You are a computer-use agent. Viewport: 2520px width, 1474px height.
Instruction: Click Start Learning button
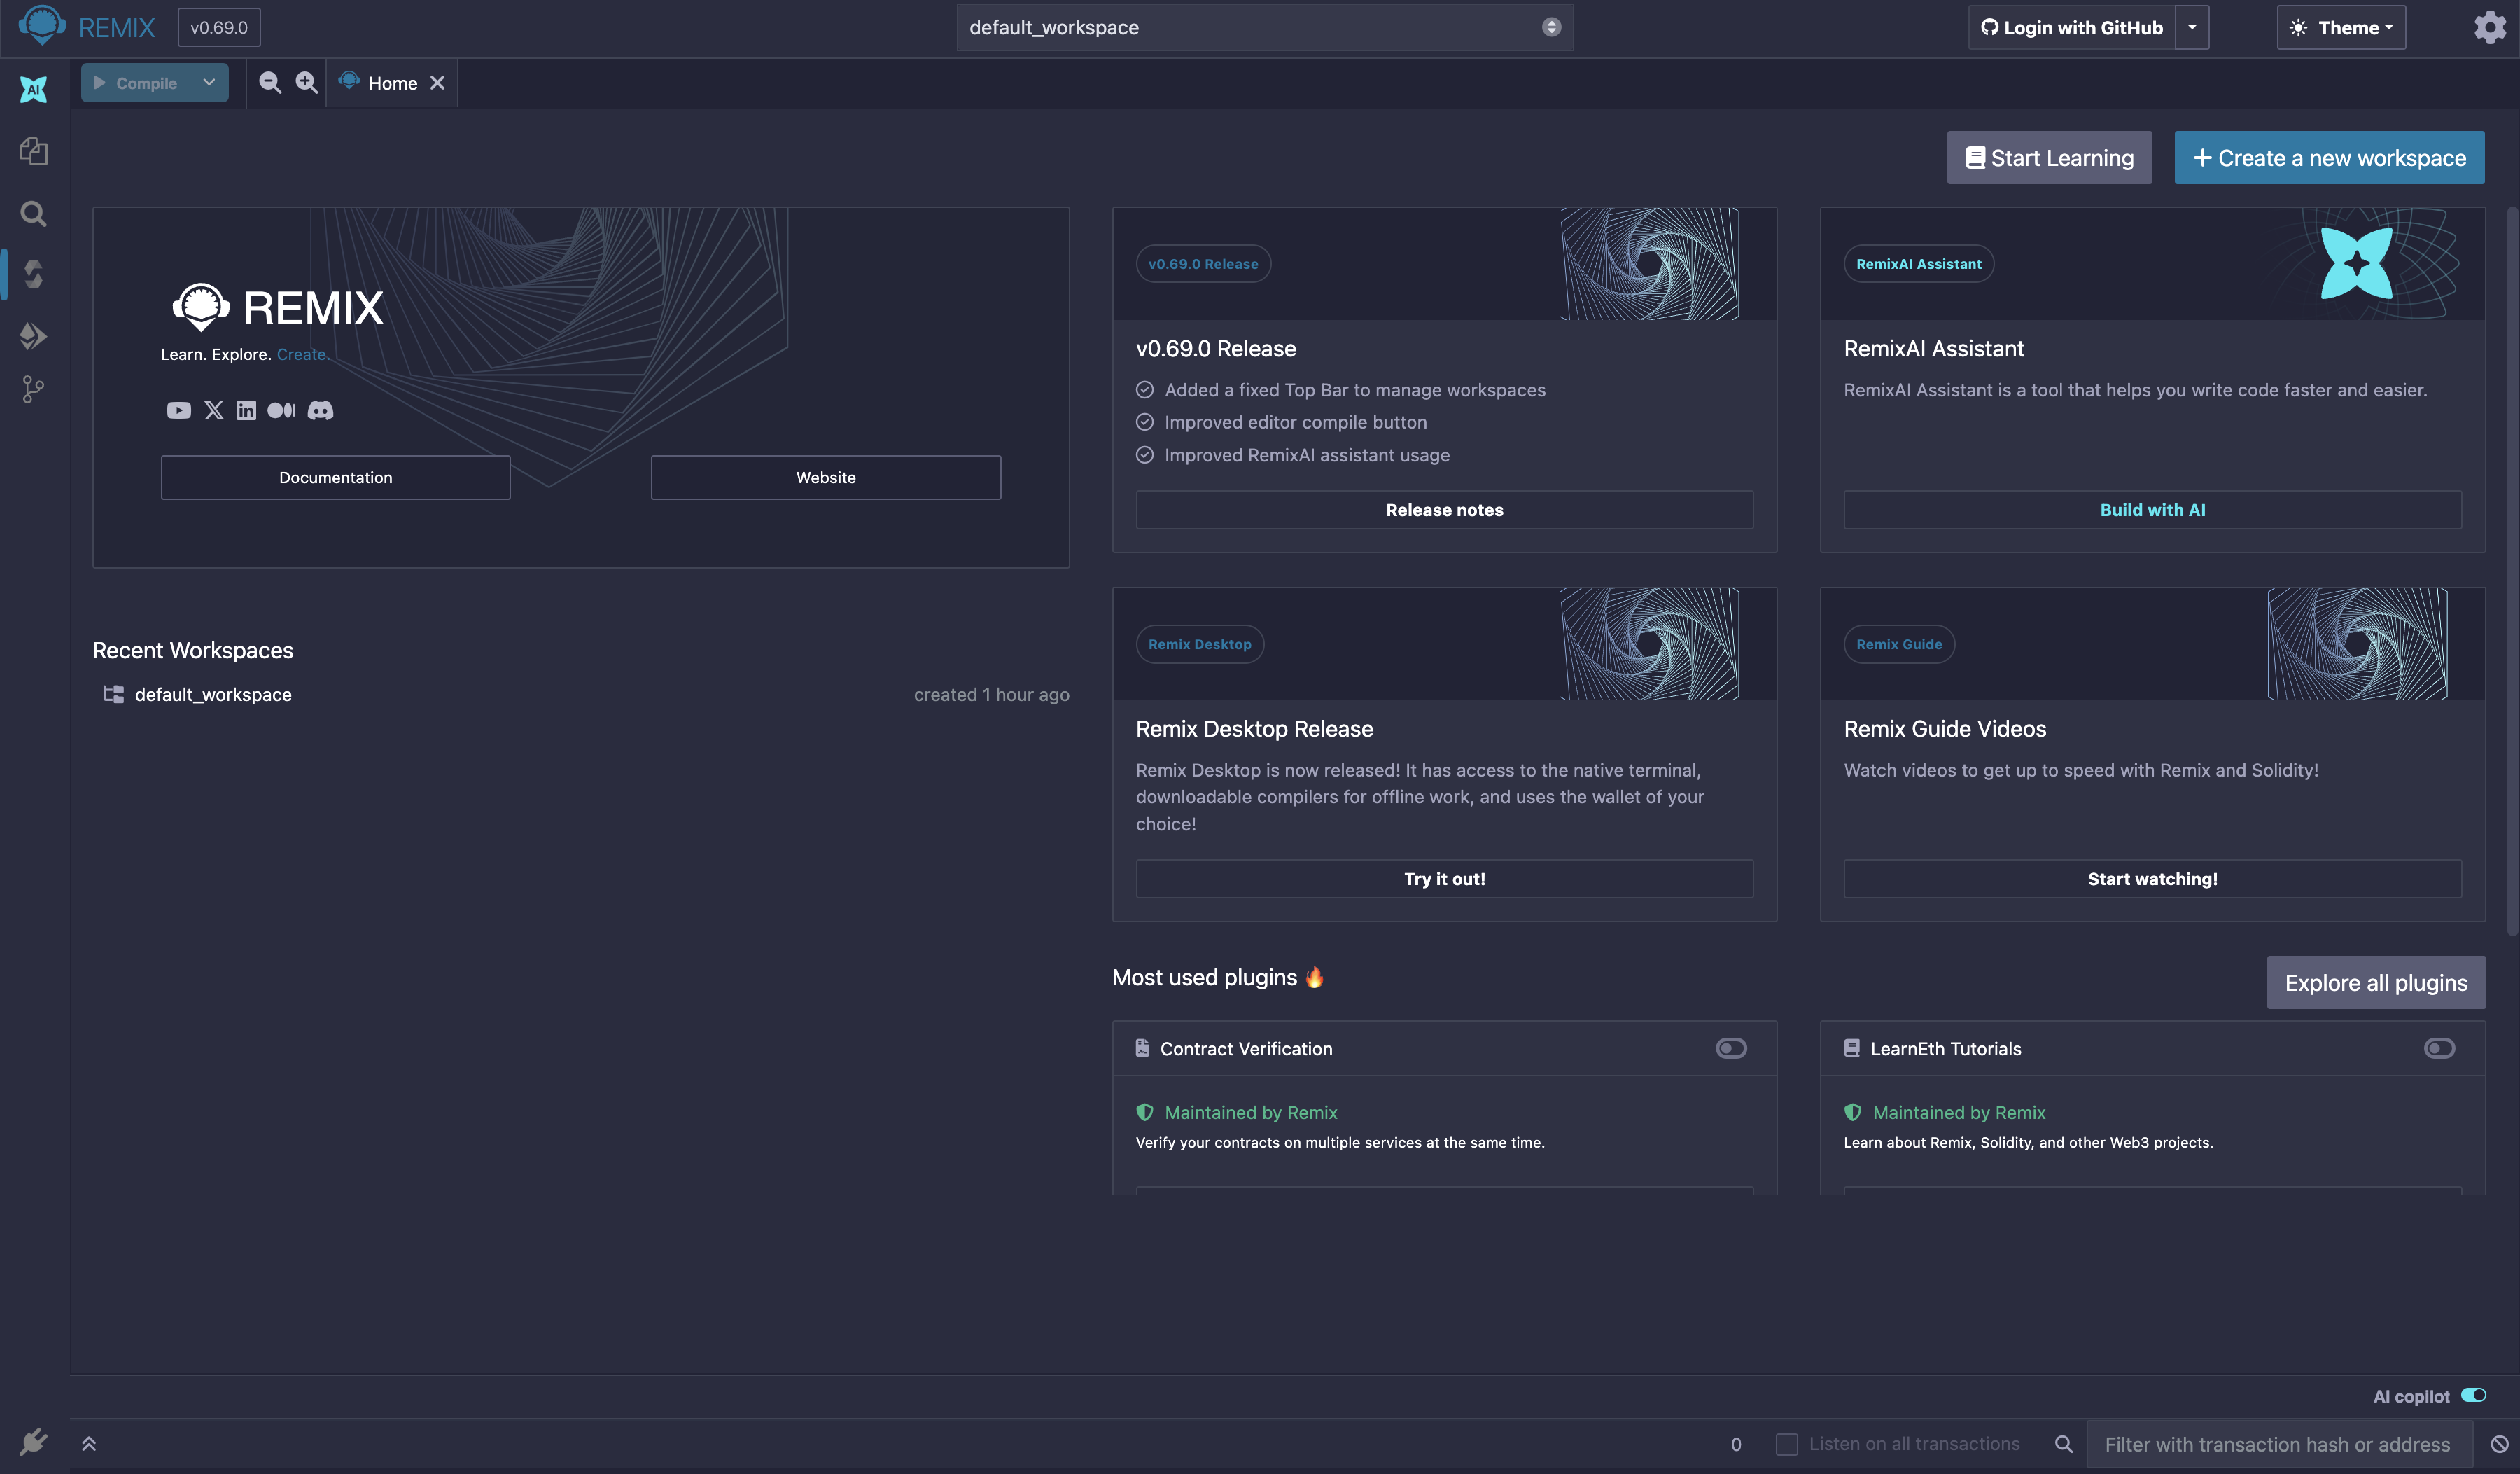click(x=2049, y=157)
